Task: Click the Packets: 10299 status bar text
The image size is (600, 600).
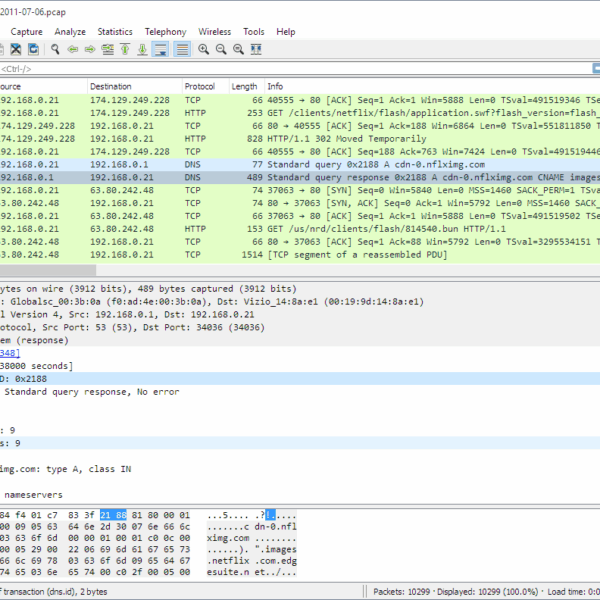Action: coord(401,592)
